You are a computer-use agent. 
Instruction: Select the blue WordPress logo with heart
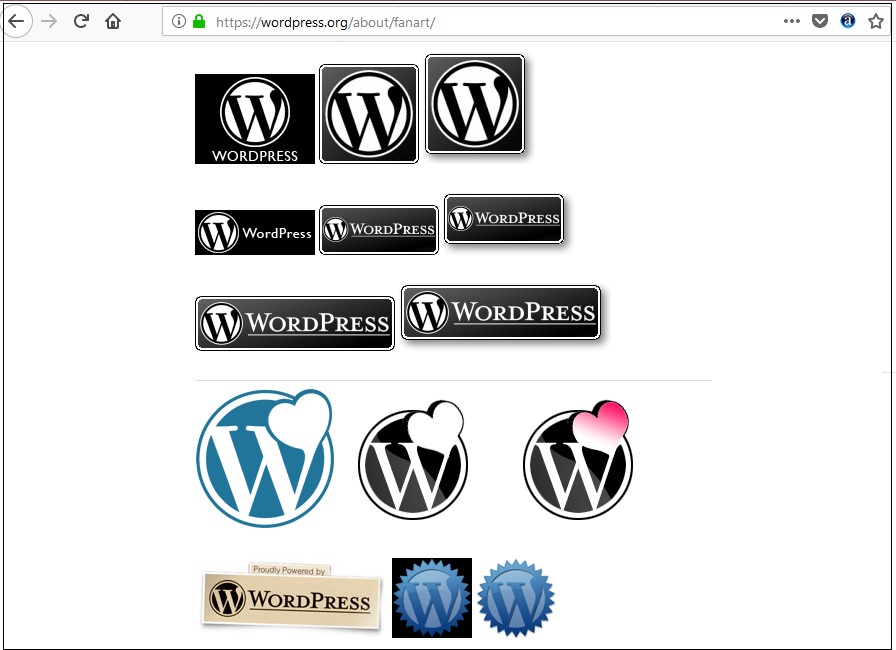[x=265, y=458]
